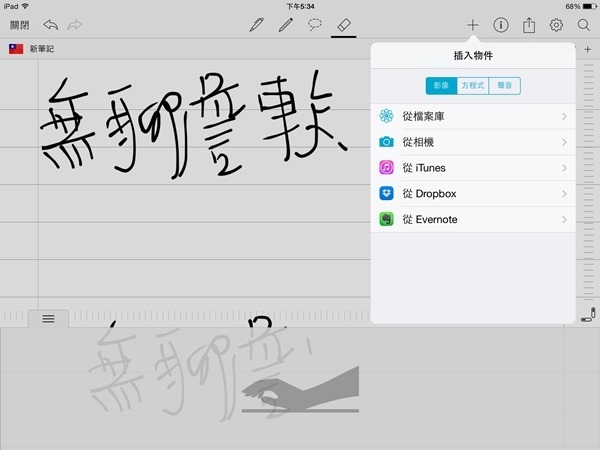Viewport: 600px width, 450px height.
Task: Open the settings gear
Action: 556,25
